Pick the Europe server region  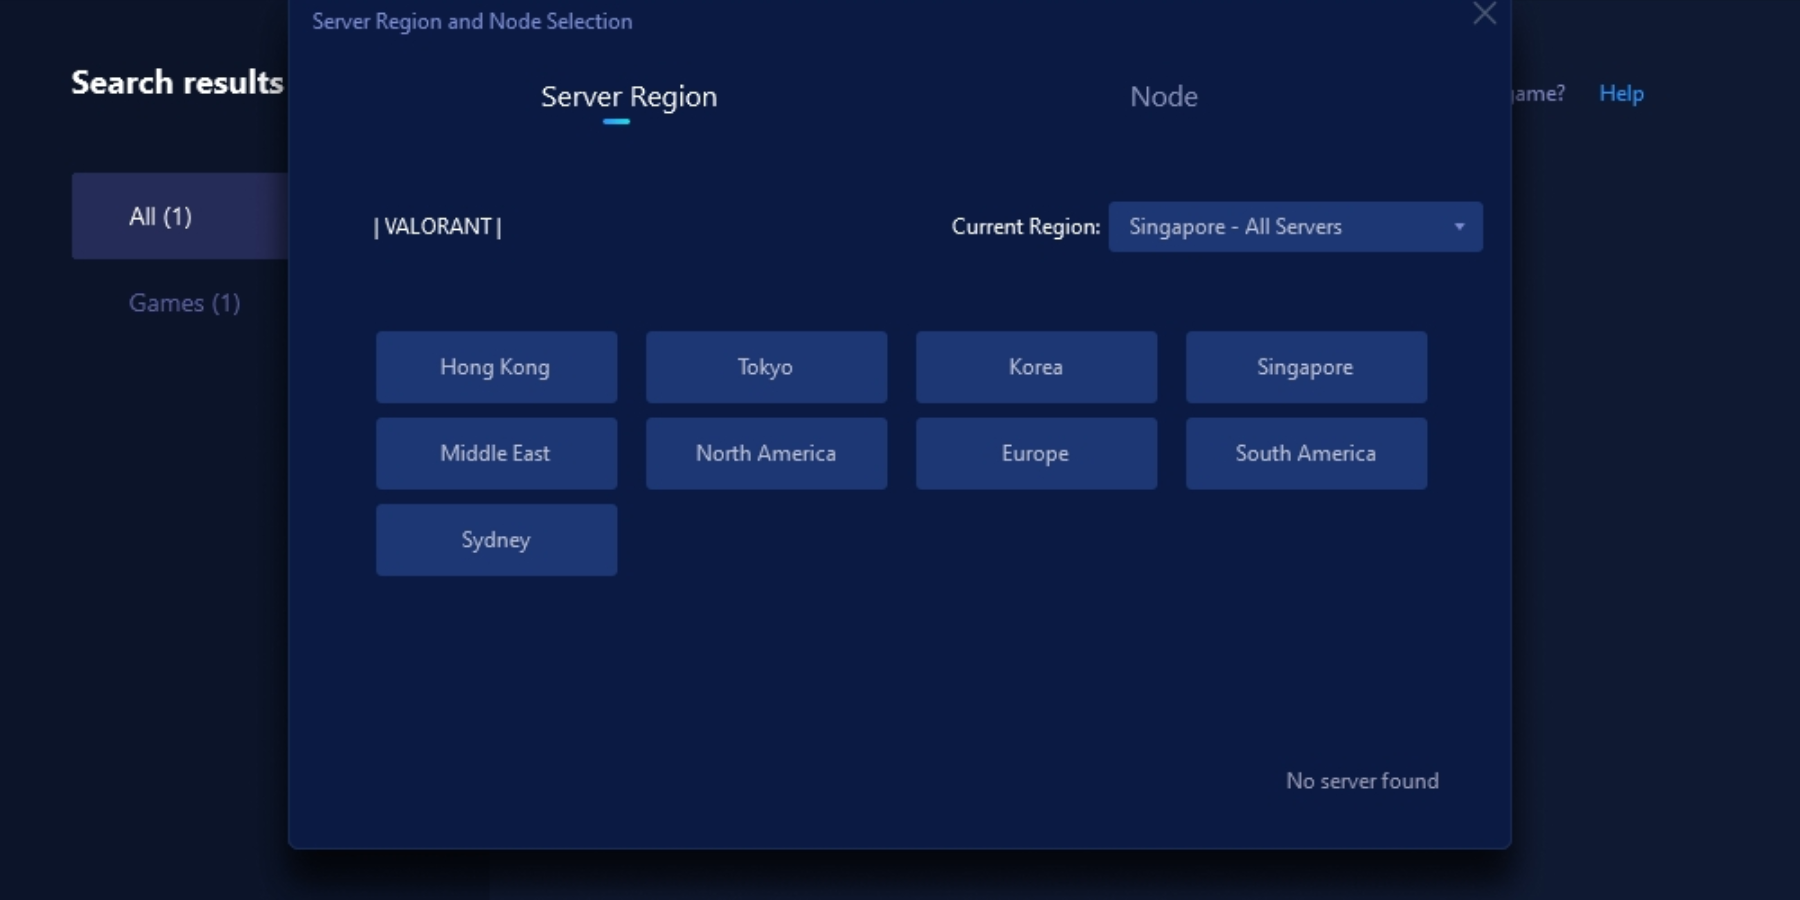1036,453
